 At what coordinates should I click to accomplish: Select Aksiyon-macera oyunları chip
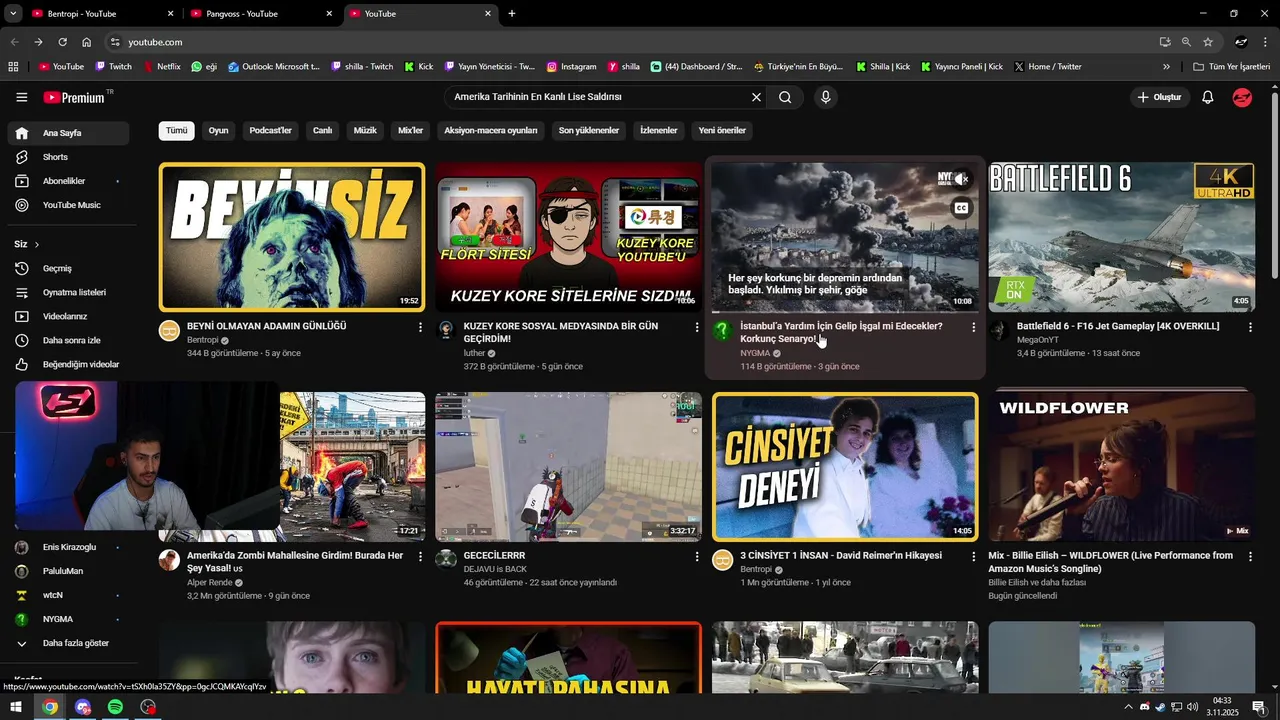pyautogui.click(x=491, y=130)
